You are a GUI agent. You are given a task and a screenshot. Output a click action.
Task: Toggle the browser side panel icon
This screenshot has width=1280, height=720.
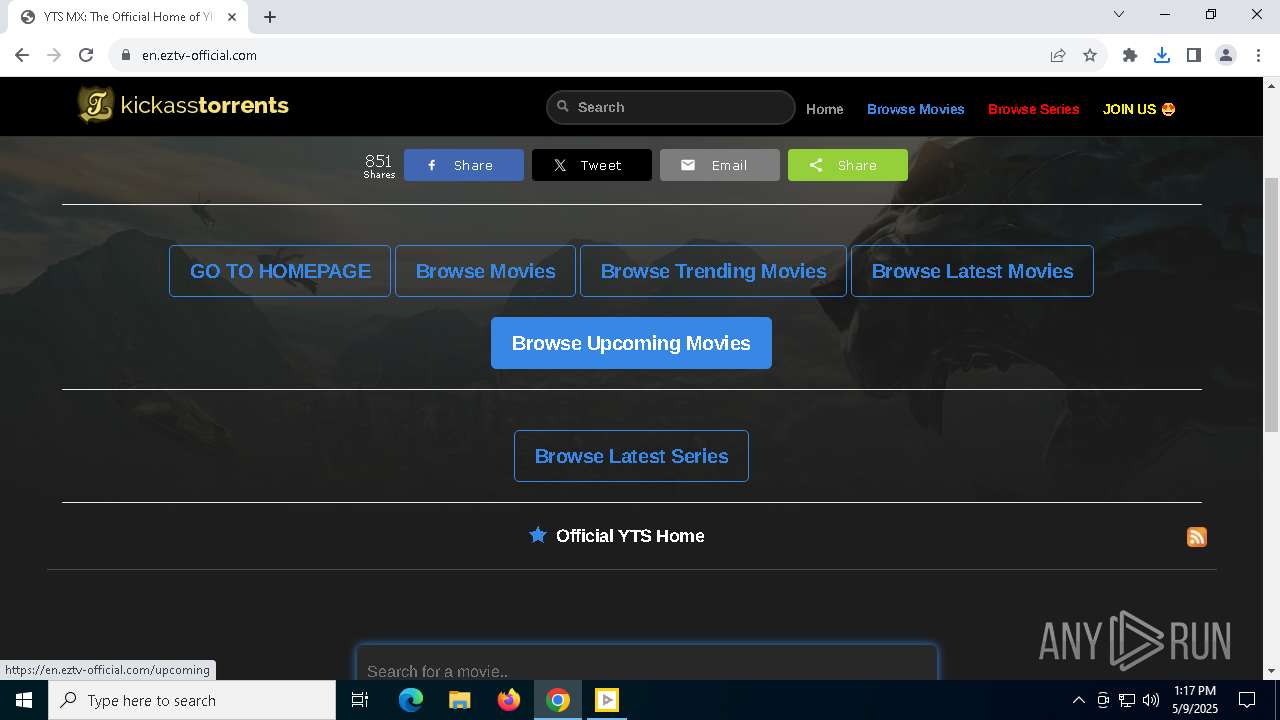point(1194,55)
